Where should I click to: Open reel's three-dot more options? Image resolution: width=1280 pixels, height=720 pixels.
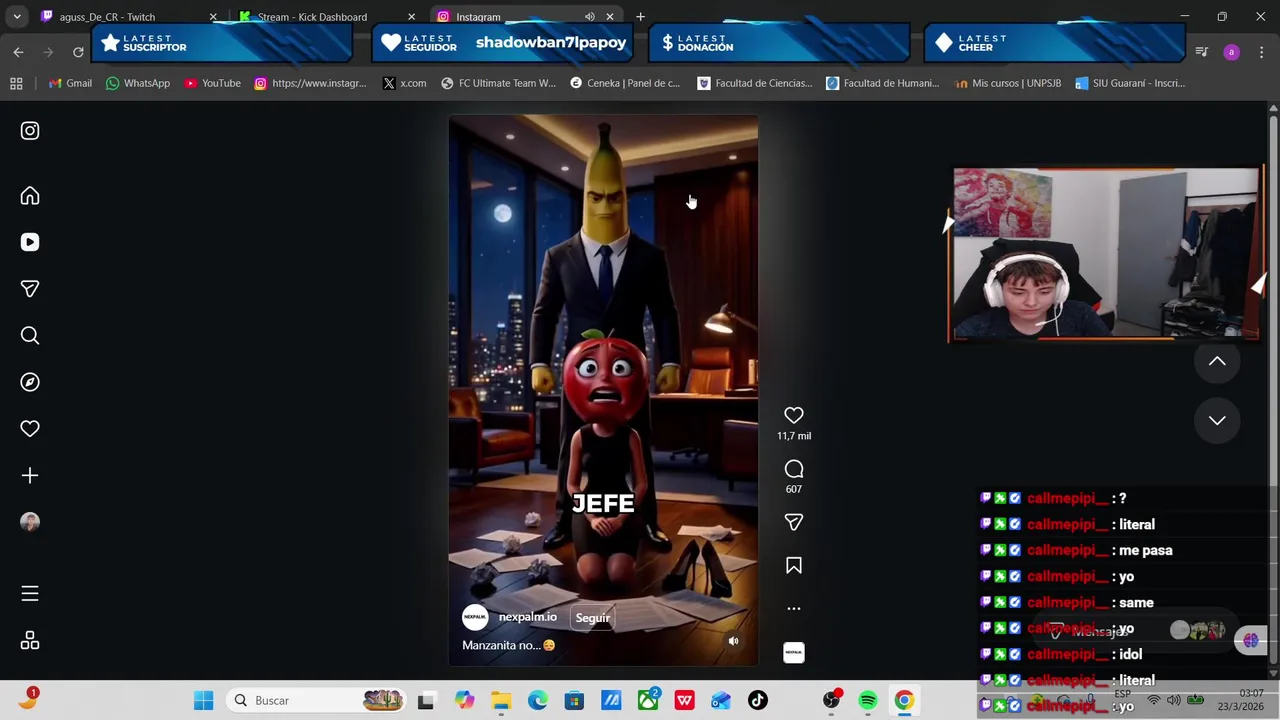tap(794, 608)
